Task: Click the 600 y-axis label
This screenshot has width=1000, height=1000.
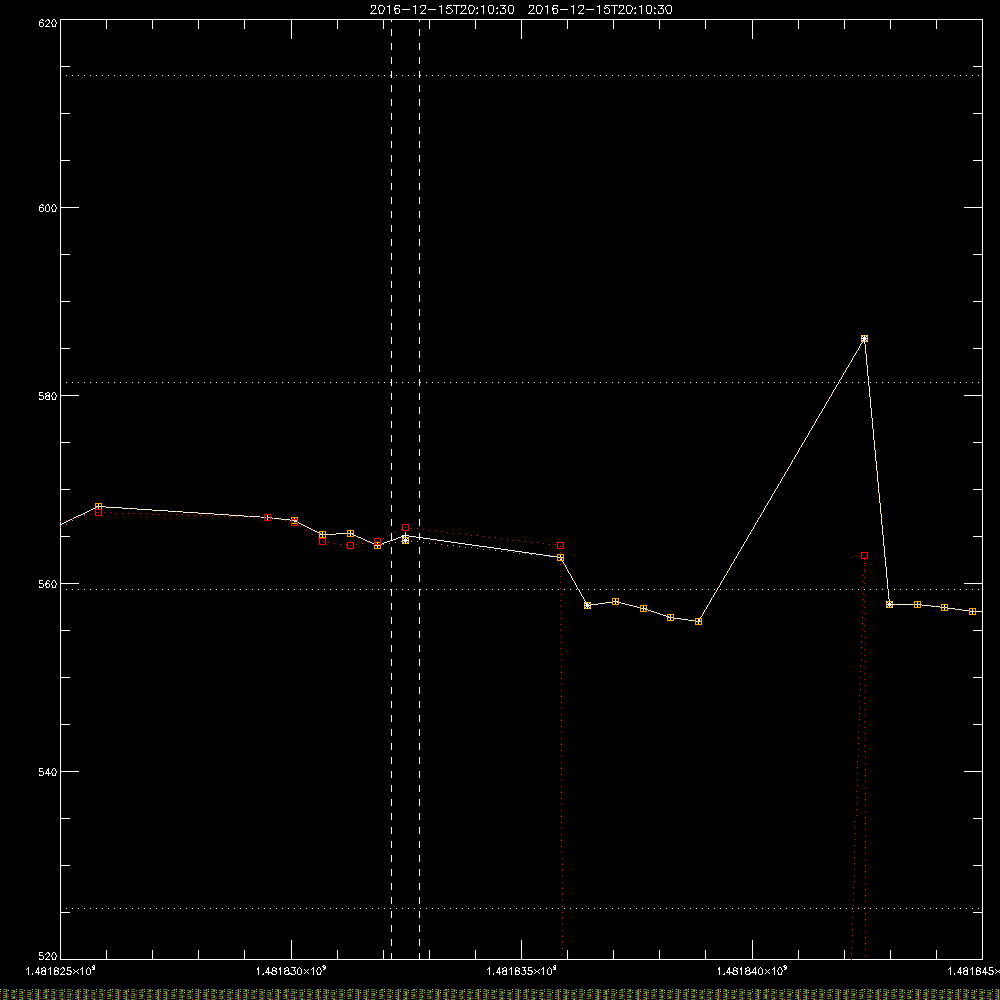Action: (49, 208)
